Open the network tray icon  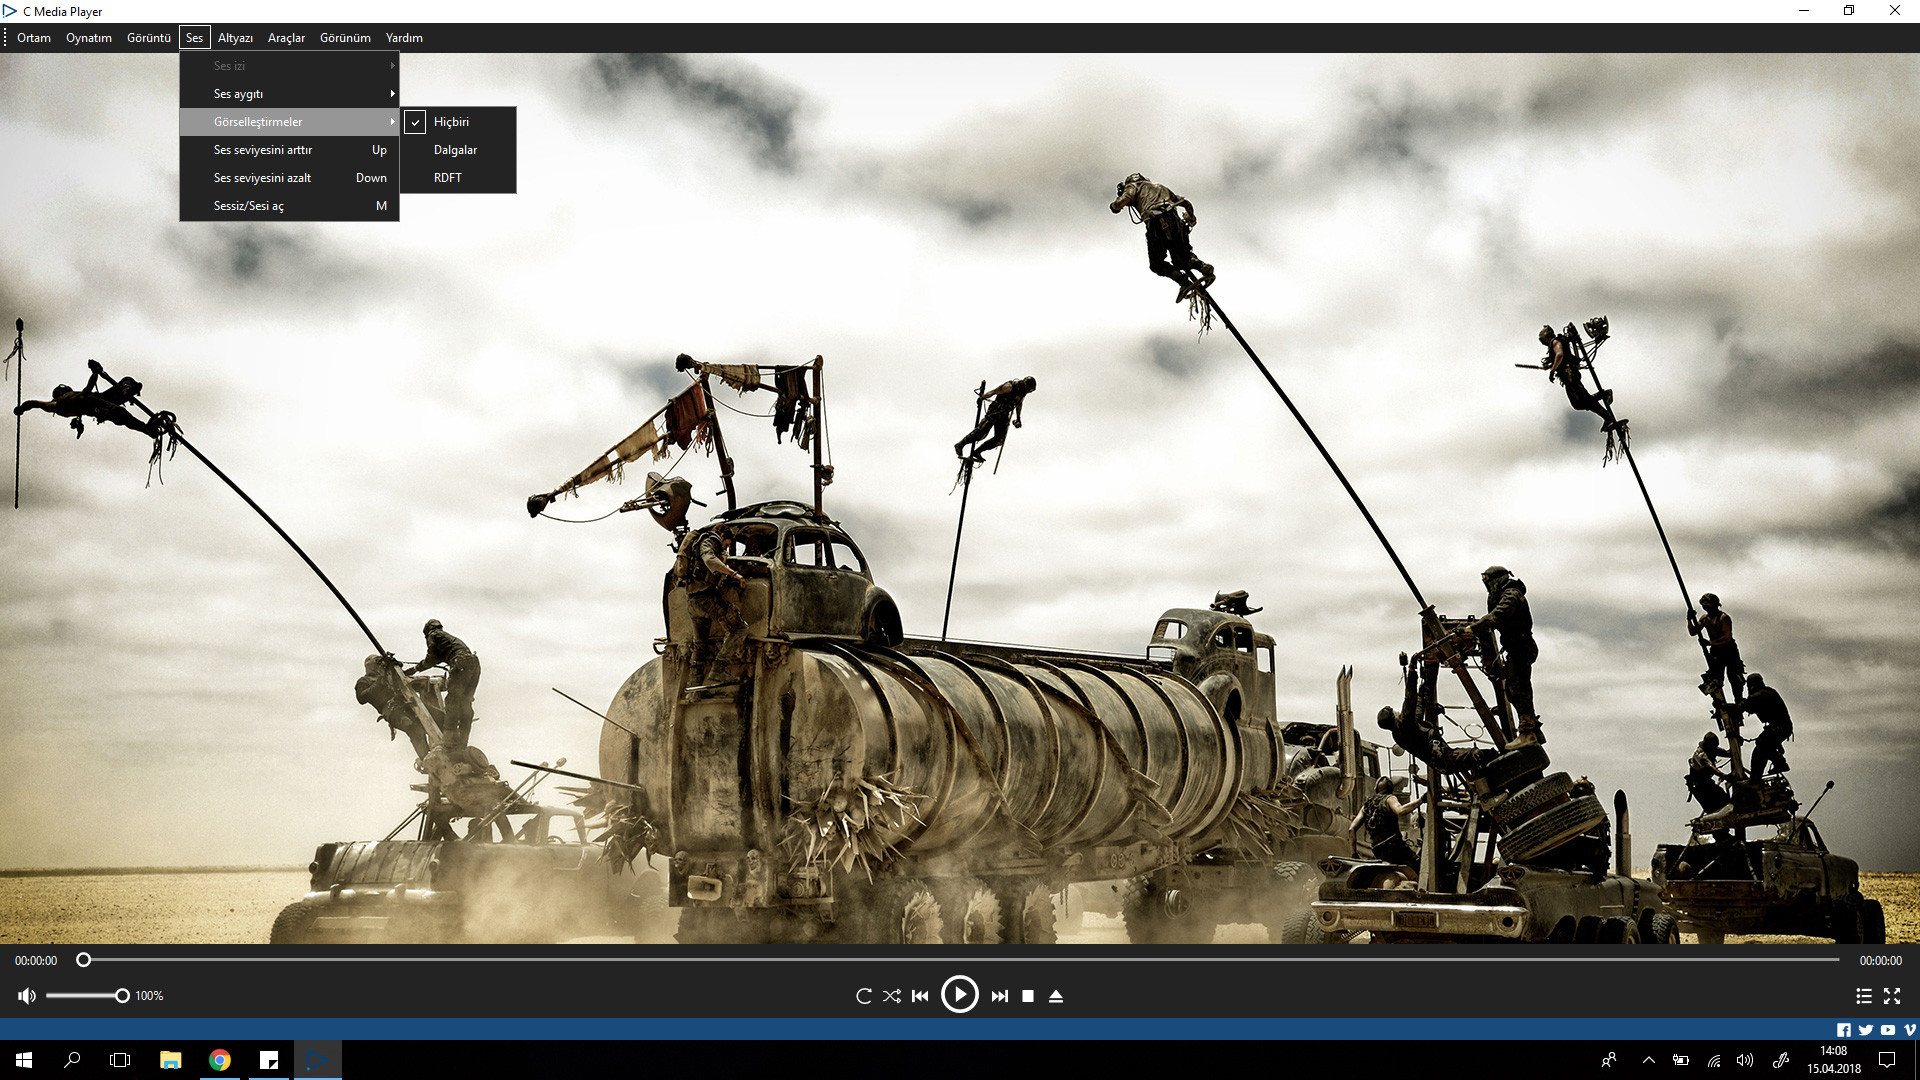1714,1060
